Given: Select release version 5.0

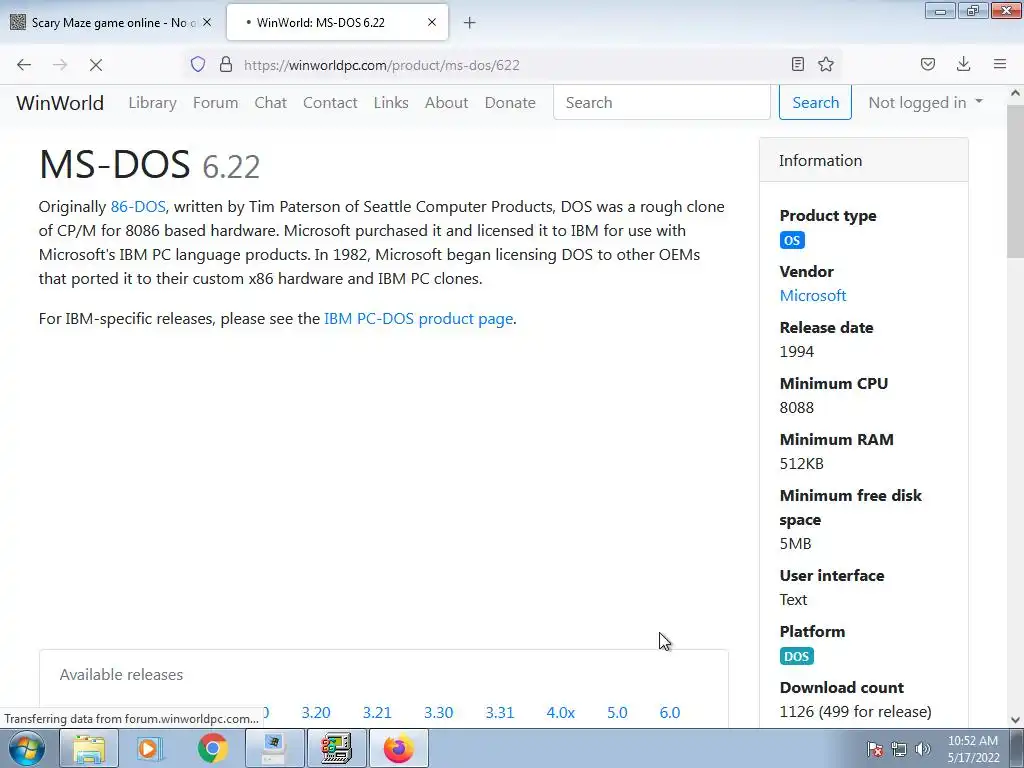Looking at the screenshot, I should coord(617,712).
